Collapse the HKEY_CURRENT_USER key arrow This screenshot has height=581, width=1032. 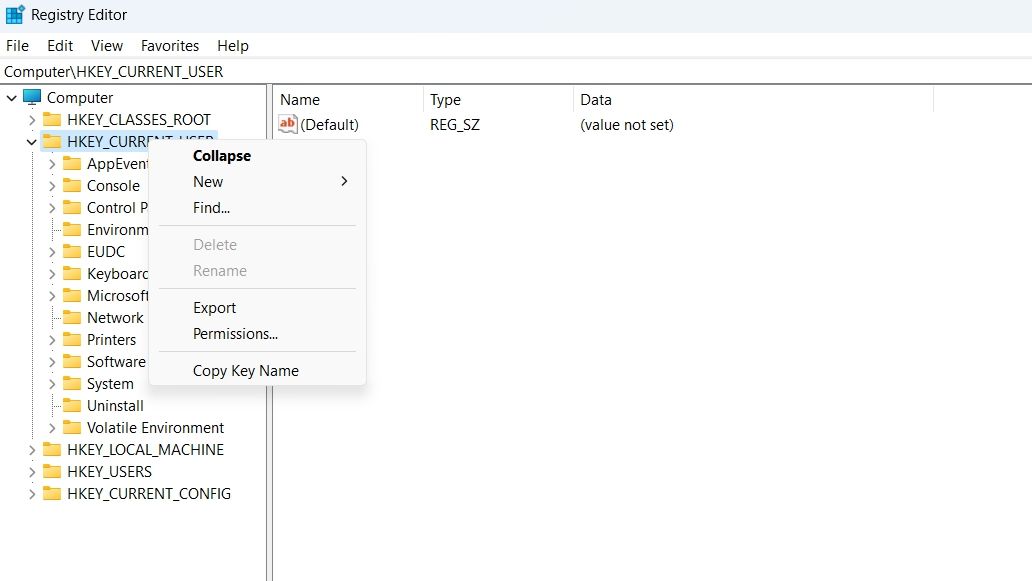click(x=32, y=141)
